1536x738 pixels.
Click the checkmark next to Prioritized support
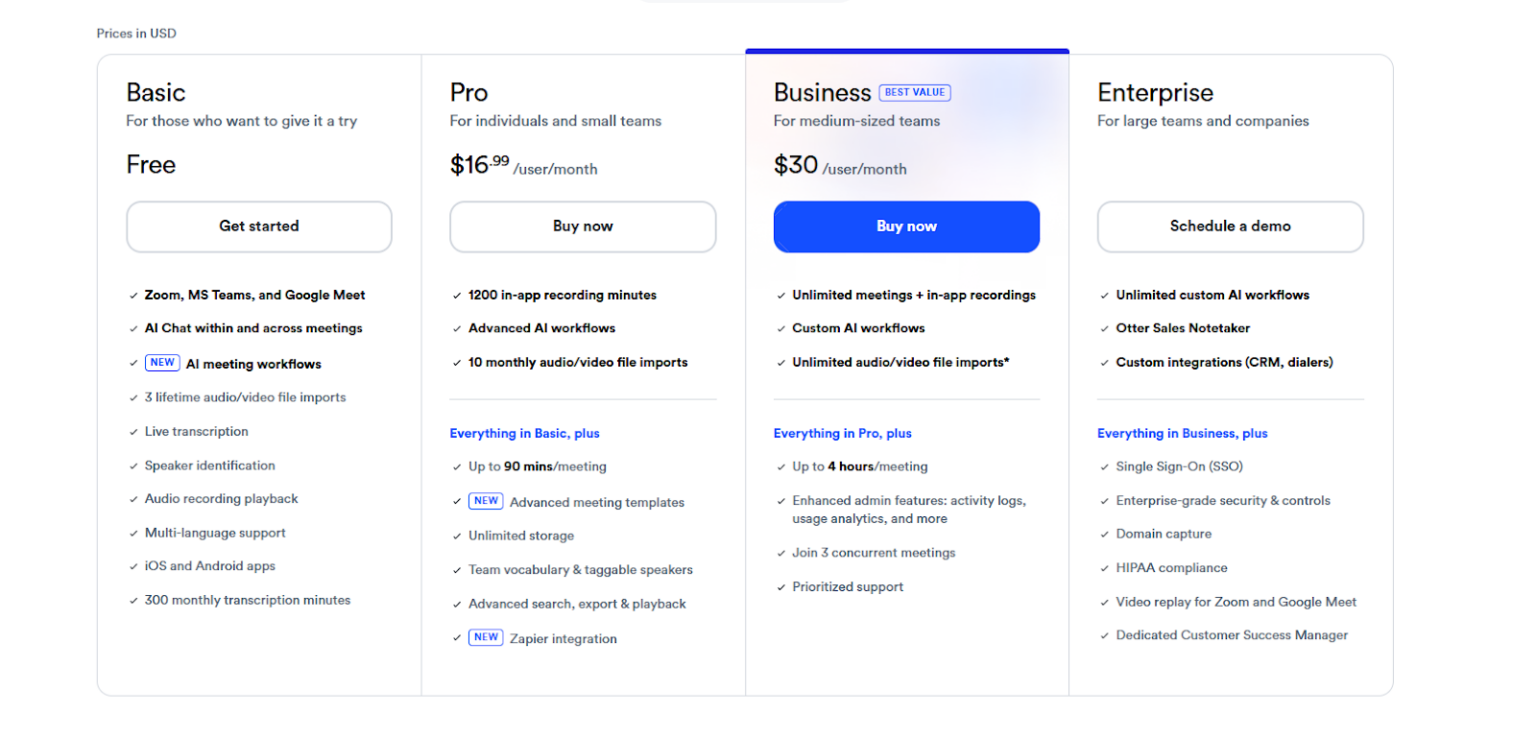pos(781,587)
